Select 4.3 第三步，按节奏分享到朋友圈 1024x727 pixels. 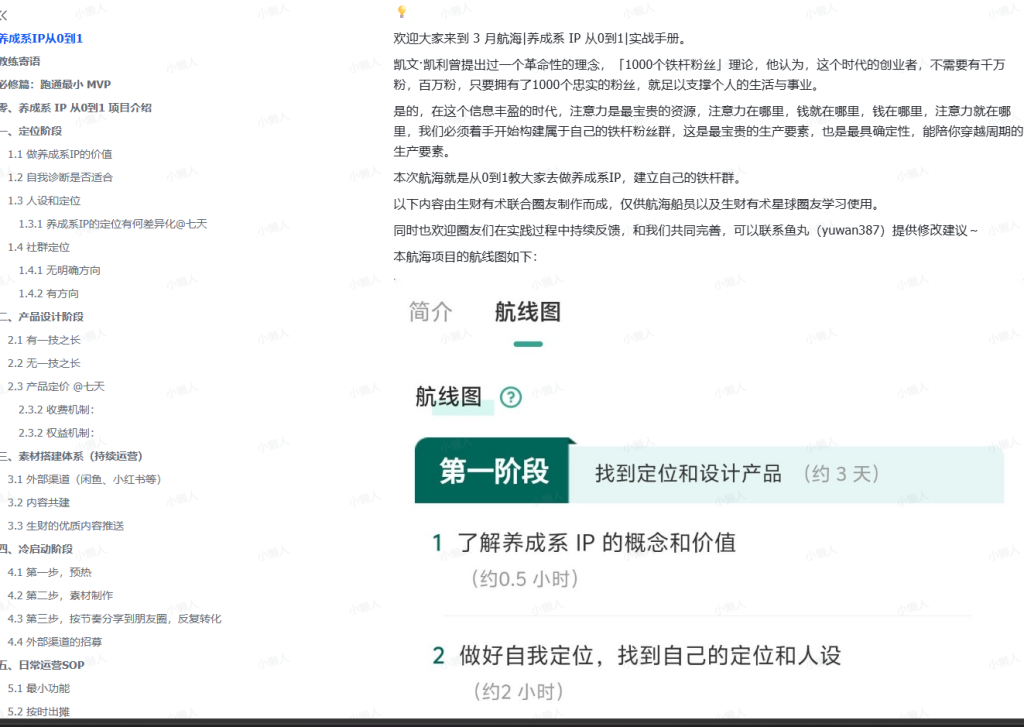114,619
